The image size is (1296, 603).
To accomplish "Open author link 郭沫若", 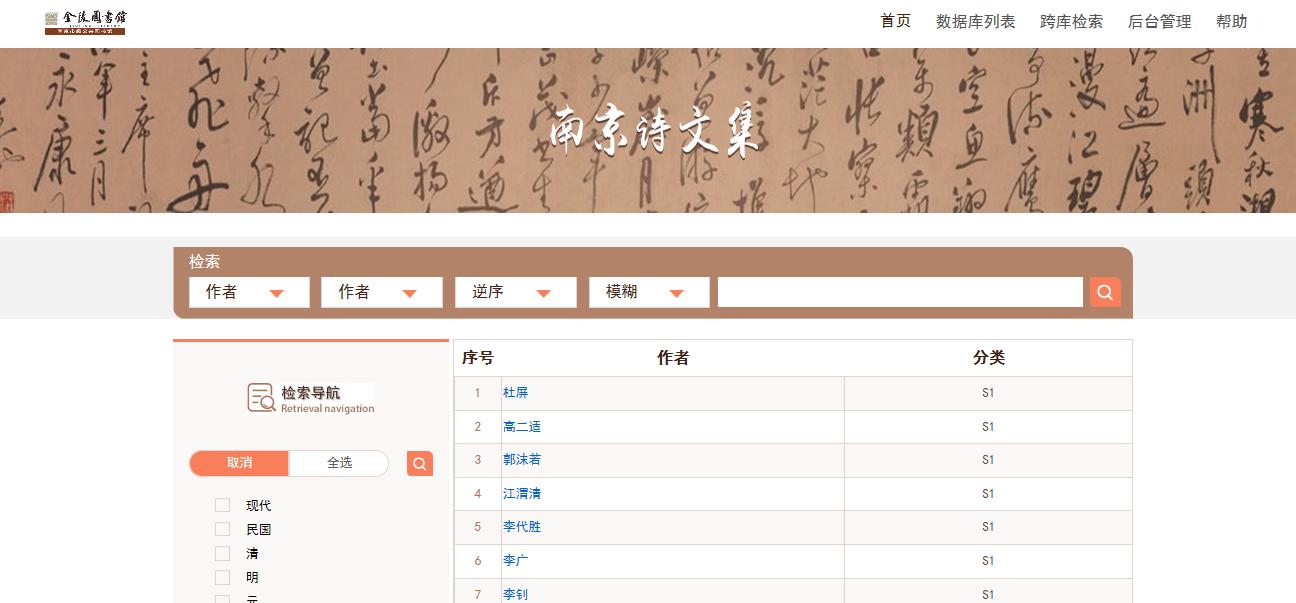I will point(522,460).
